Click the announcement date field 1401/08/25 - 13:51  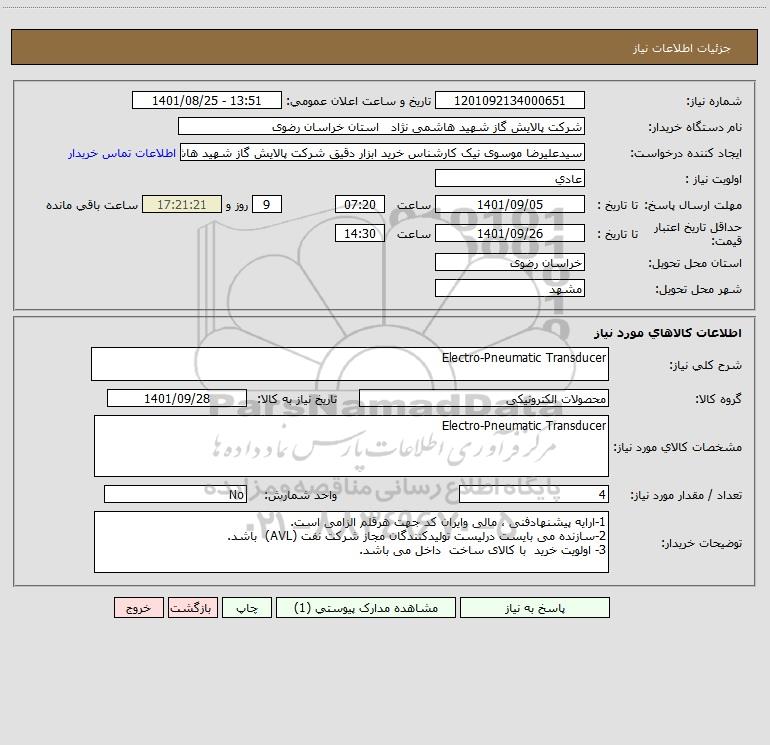tap(207, 100)
